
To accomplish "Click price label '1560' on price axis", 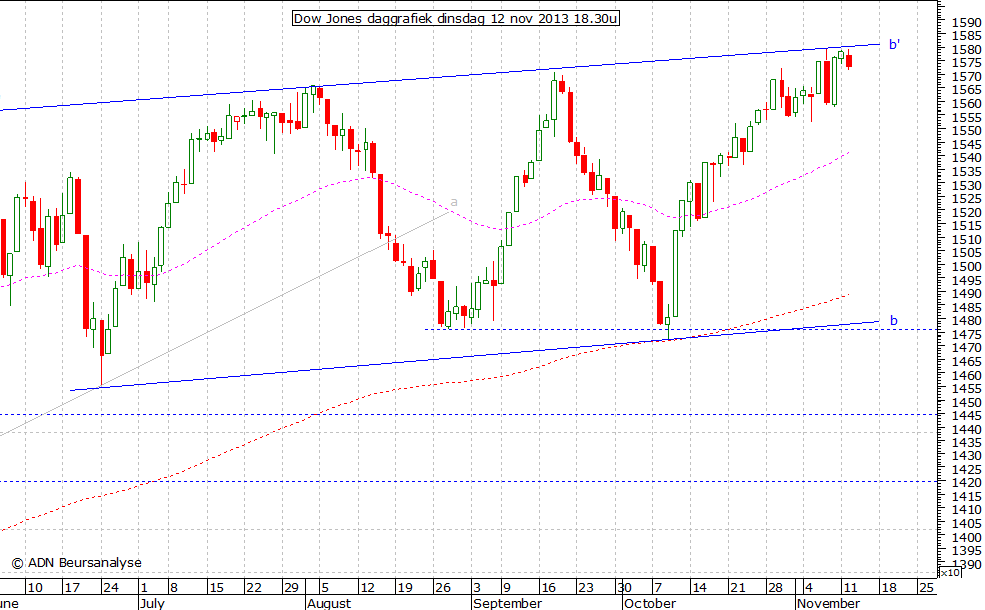I will point(966,104).
